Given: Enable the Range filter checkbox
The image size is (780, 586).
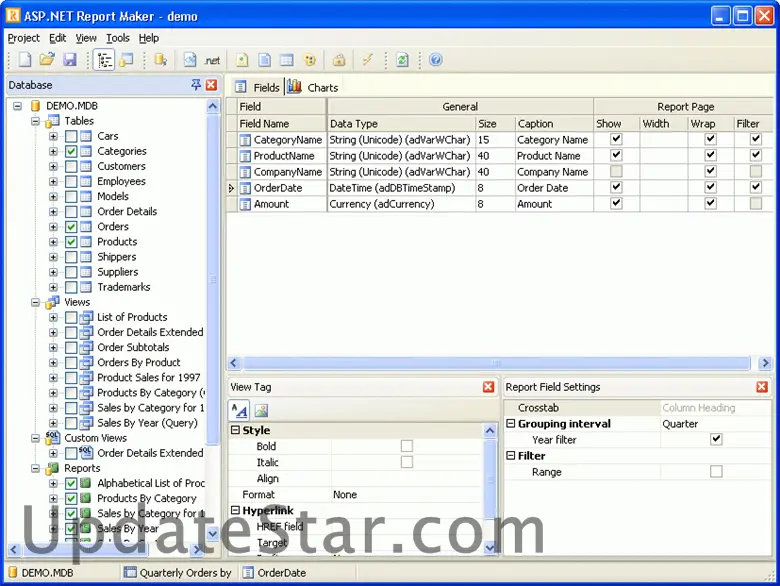Looking at the screenshot, I should click(716, 471).
